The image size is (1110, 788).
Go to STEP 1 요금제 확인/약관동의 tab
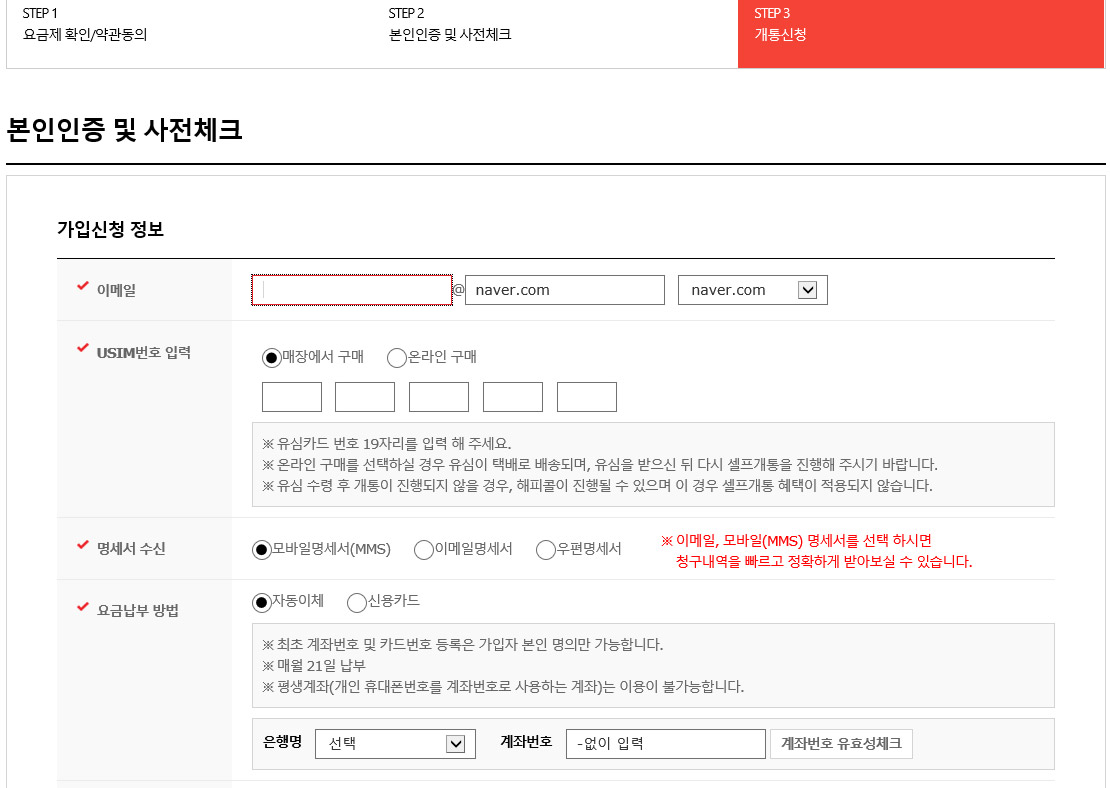click(189, 34)
